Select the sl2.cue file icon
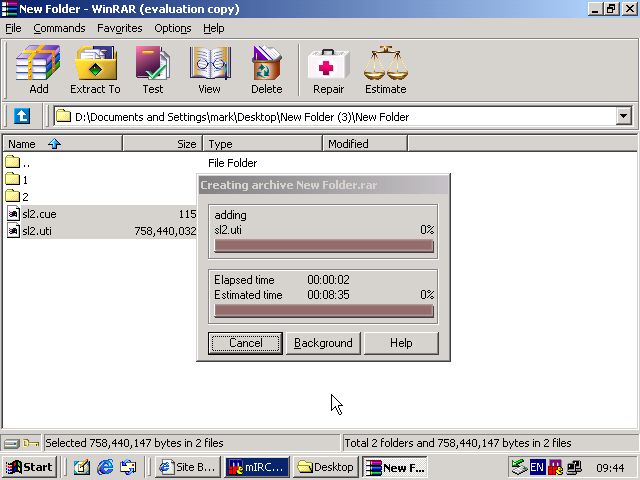This screenshot has height=480, width=640. click(x=13, y=213)
